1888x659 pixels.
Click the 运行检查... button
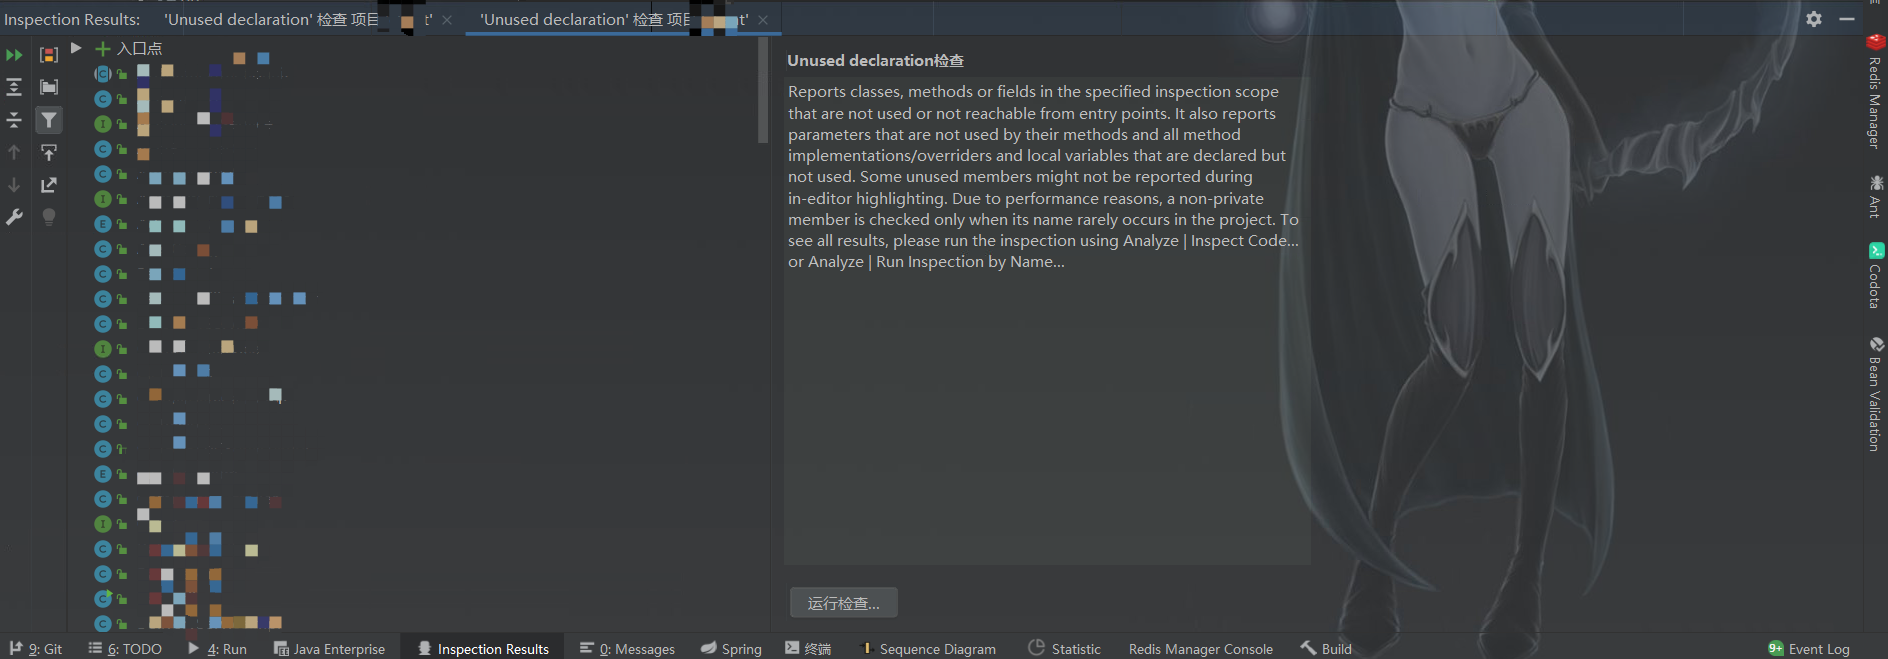click(x=843, y=603)
